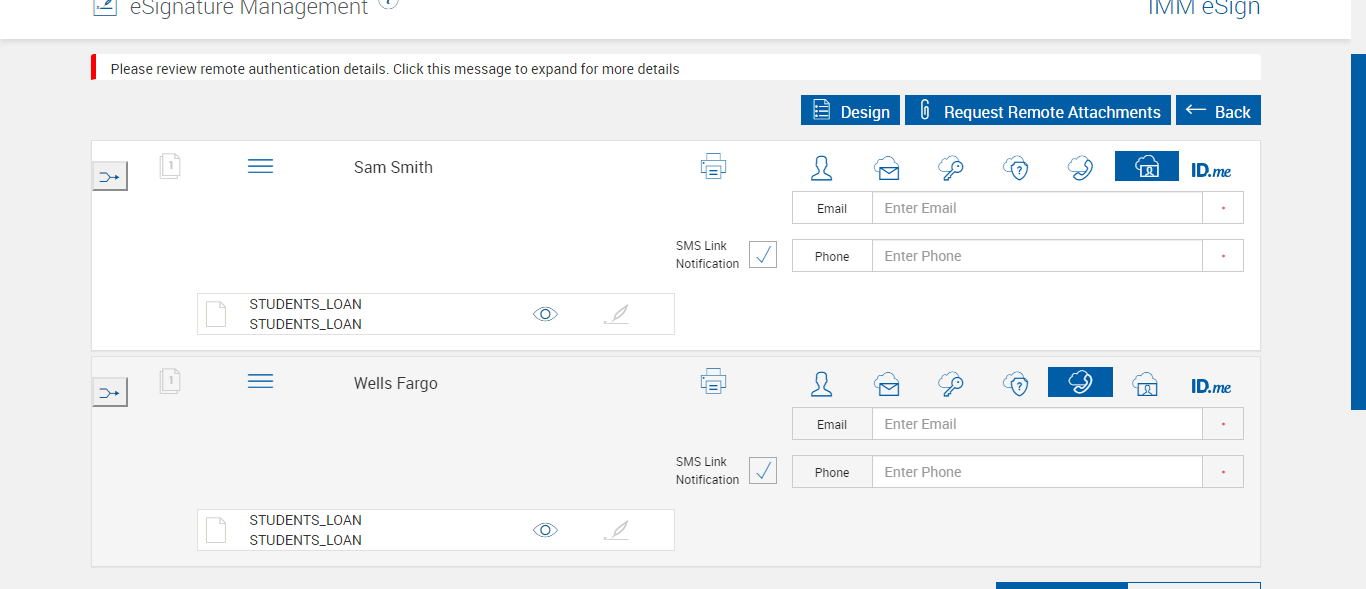
Task: Select key password authentication icon for Sam Smith
Action: 951,168
